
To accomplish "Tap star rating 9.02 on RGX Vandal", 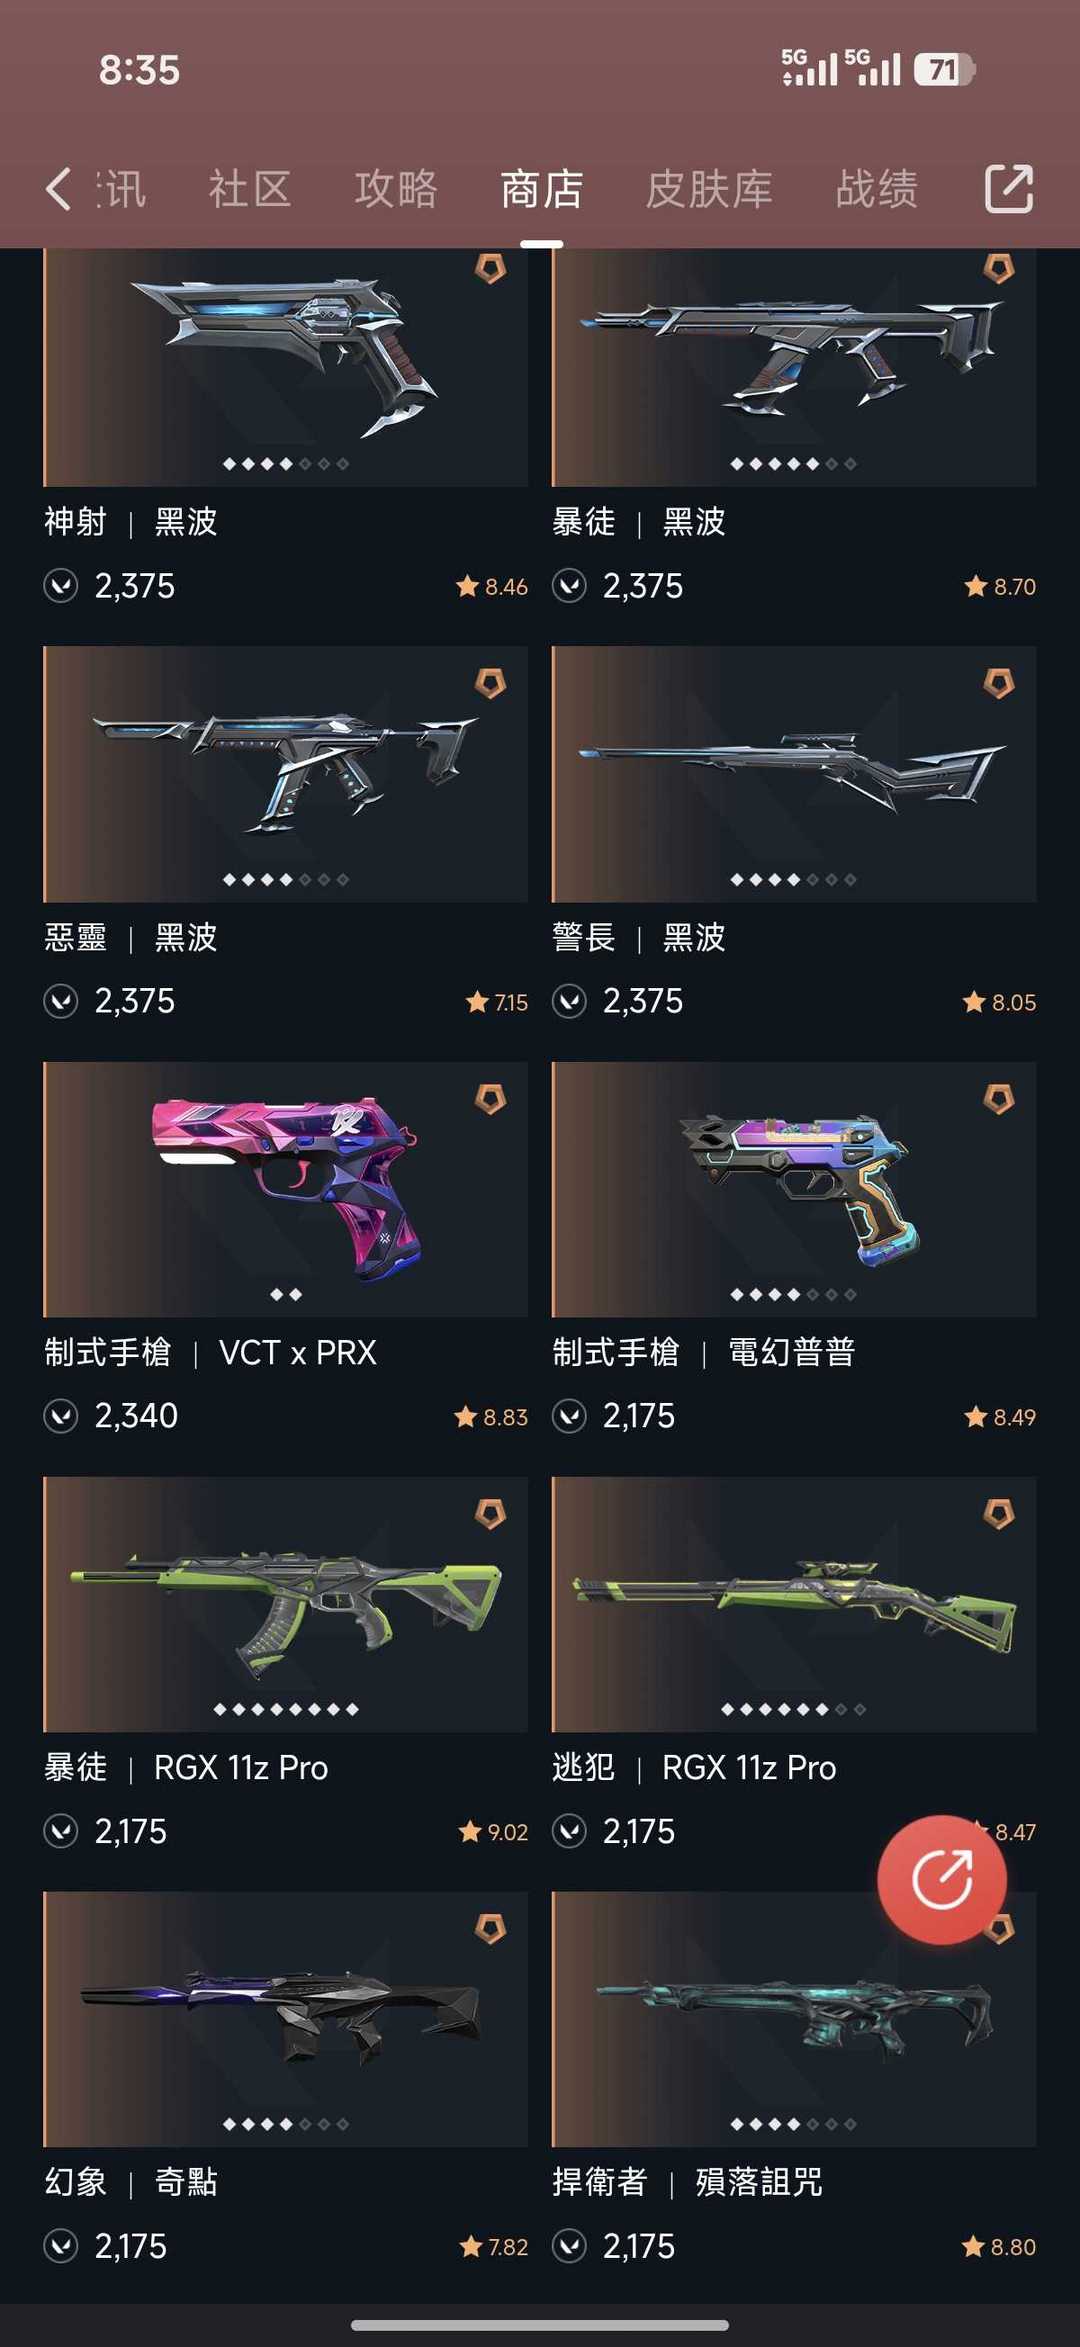I will (493, 1832).
